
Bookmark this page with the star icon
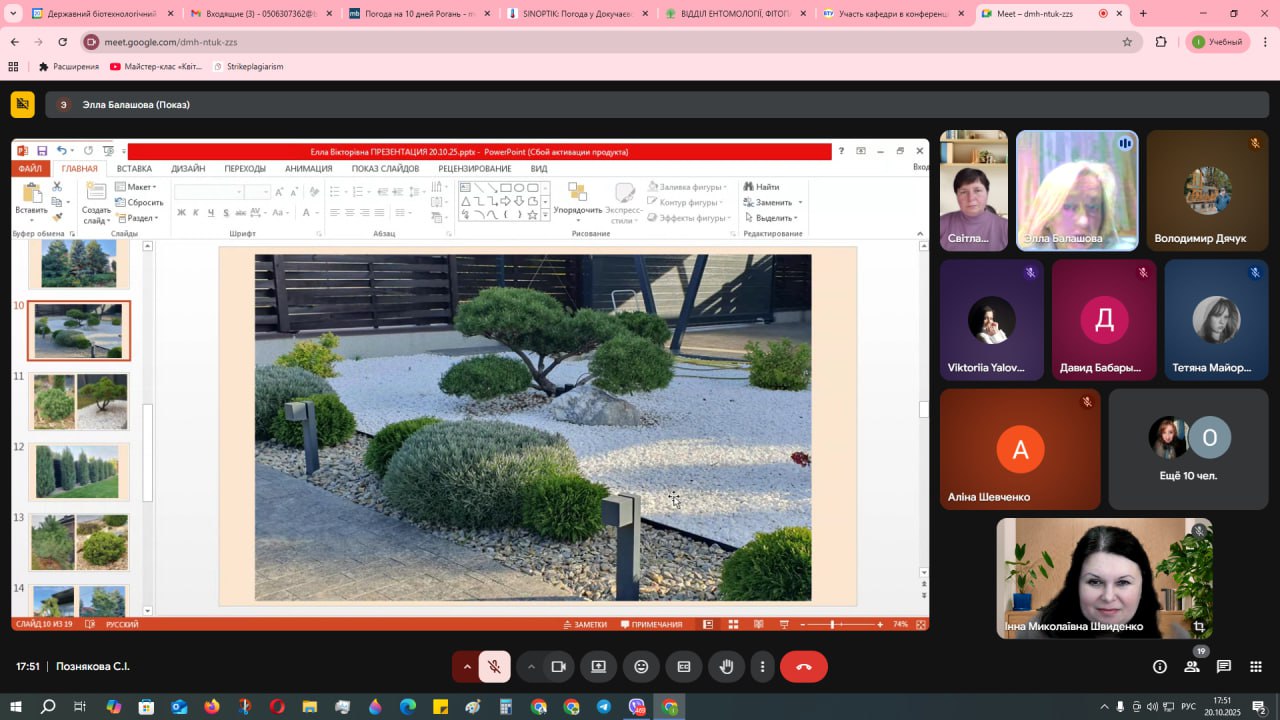tap(1127, 42)
